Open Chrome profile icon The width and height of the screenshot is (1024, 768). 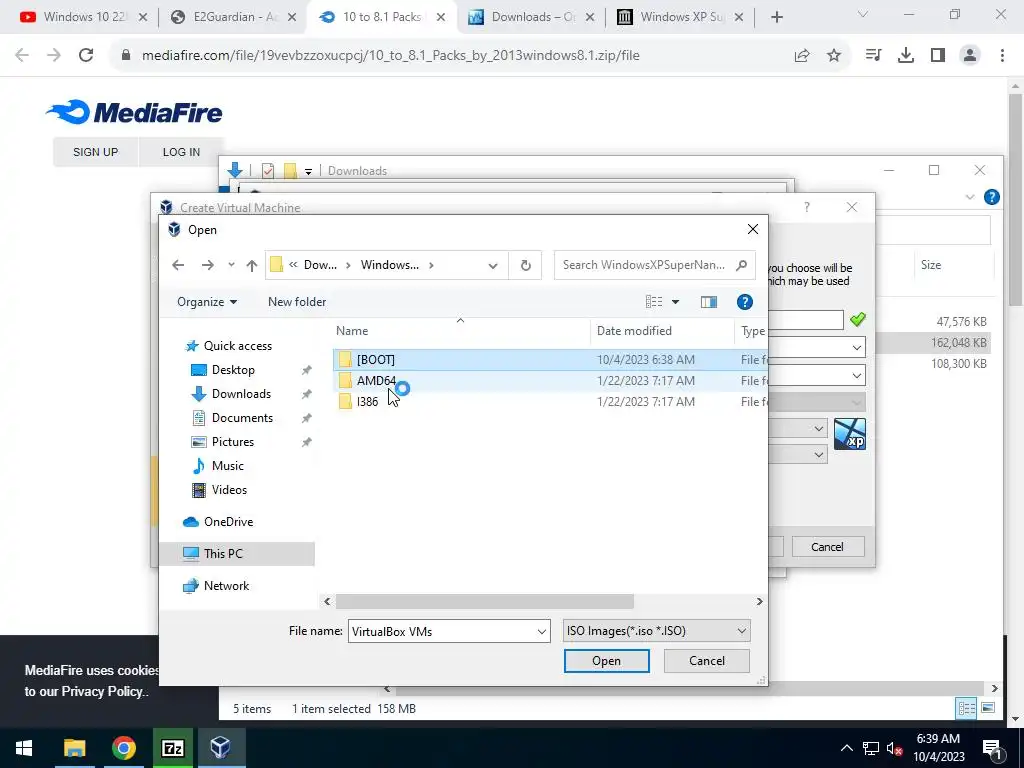pos(970,56)
